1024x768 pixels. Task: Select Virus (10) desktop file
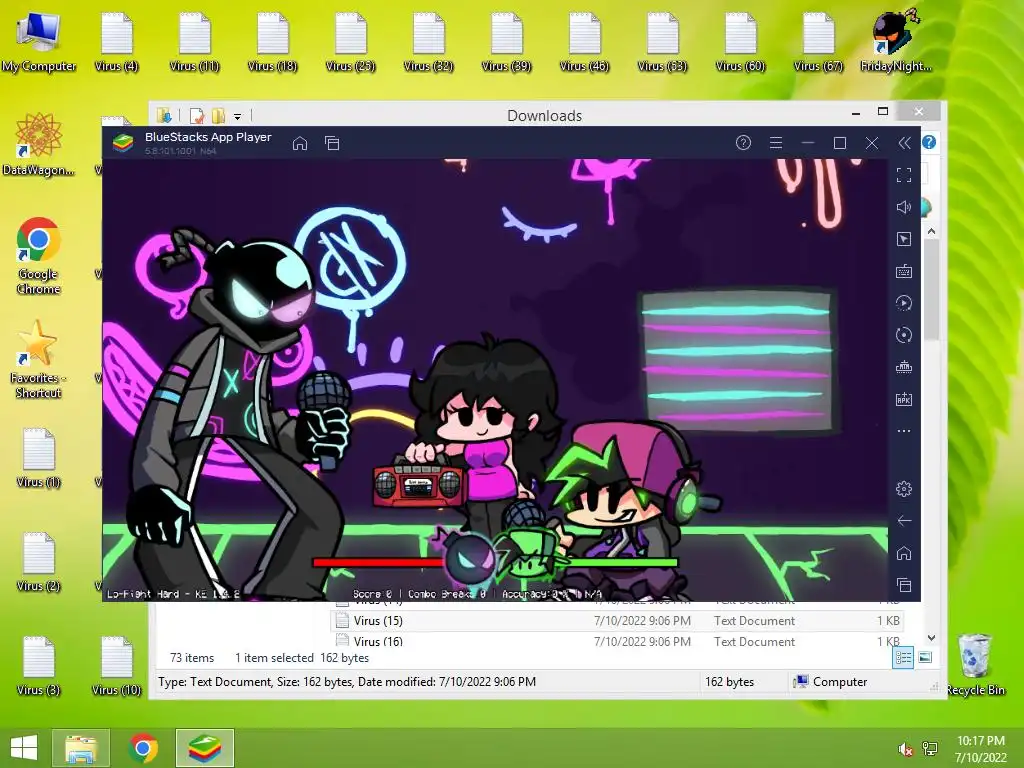tap(116, 665)
